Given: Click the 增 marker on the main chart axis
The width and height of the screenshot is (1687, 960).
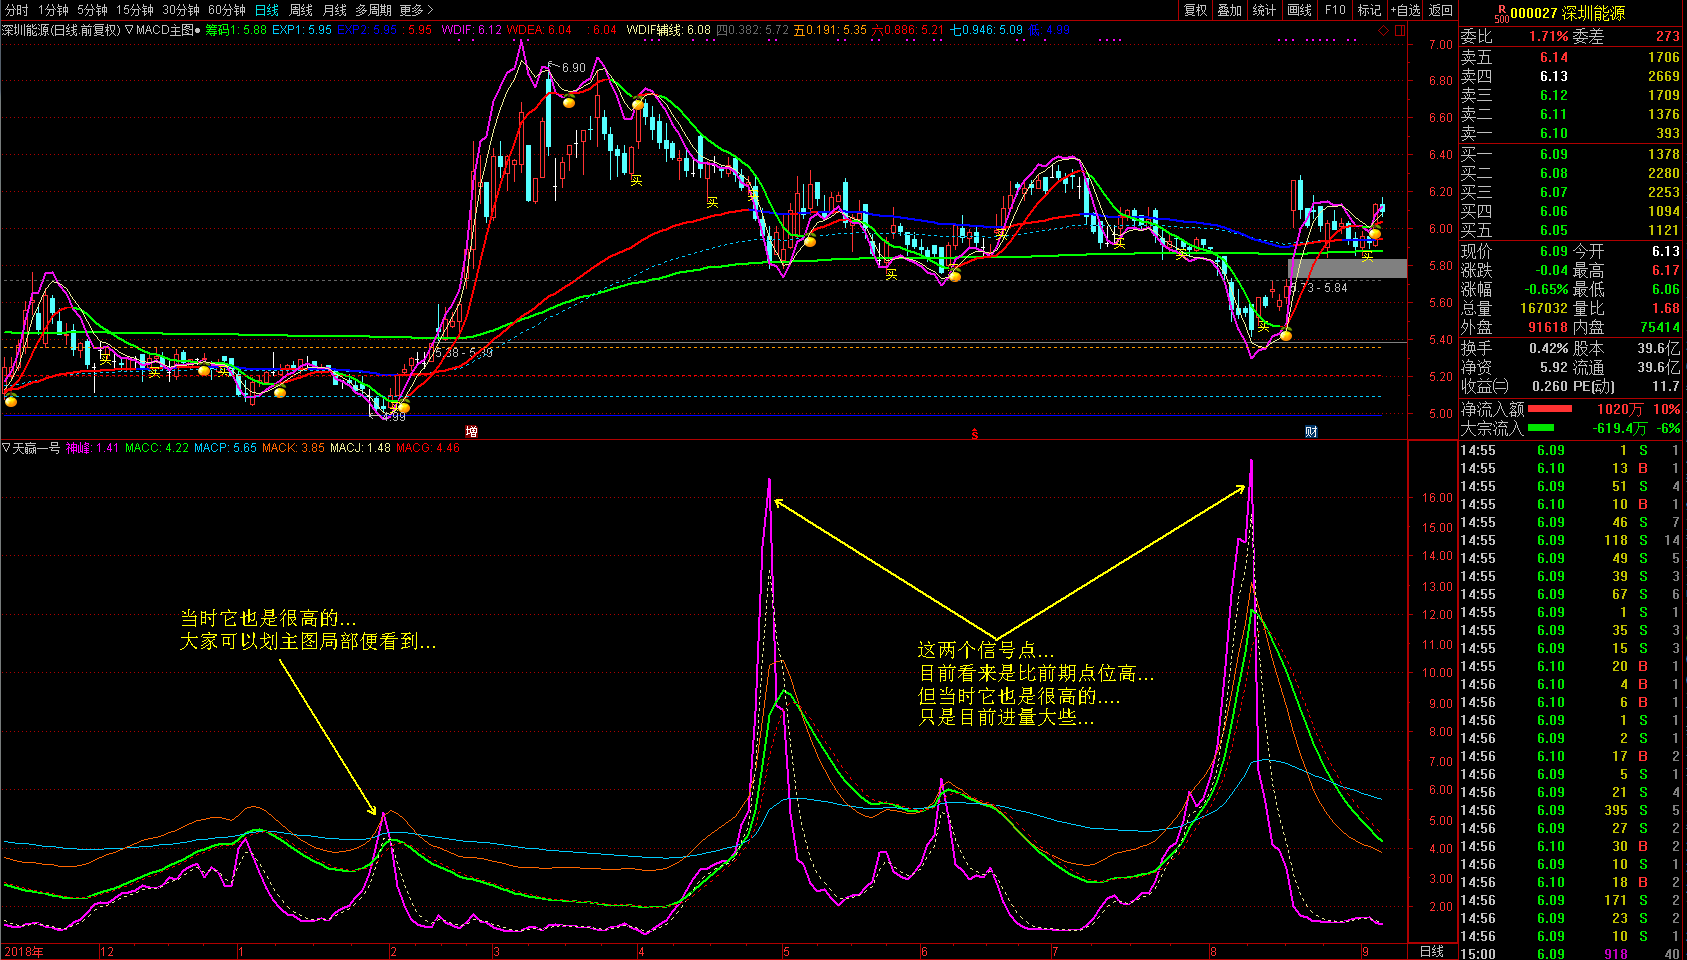Looking at the screenshot, I should (471, 432).
